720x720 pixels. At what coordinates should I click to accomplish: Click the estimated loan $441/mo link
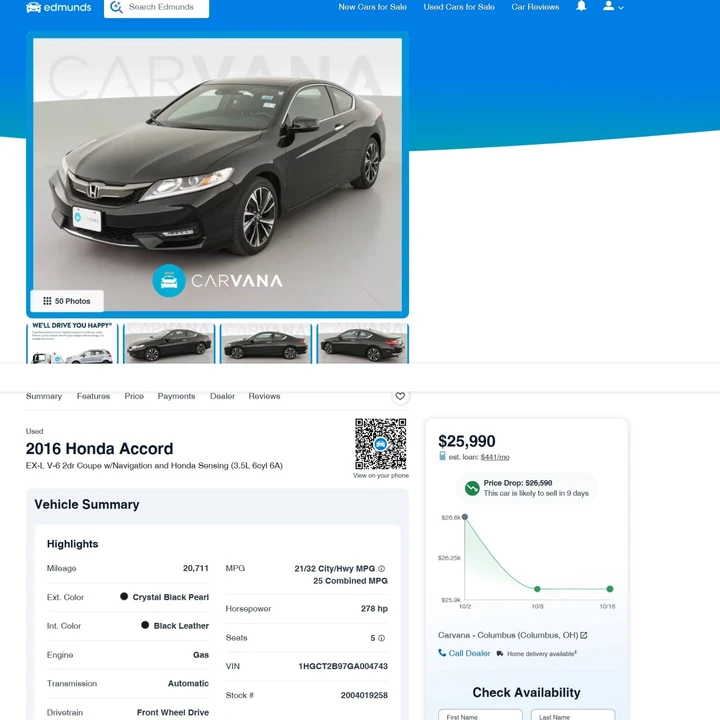coord(495,457)
